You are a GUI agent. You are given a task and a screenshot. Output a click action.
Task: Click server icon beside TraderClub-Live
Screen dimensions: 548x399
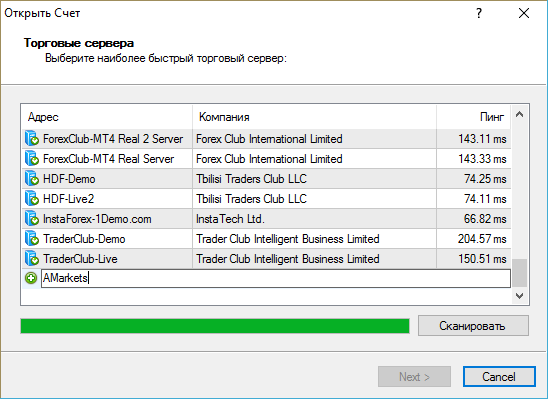click(x=31, y=259)
